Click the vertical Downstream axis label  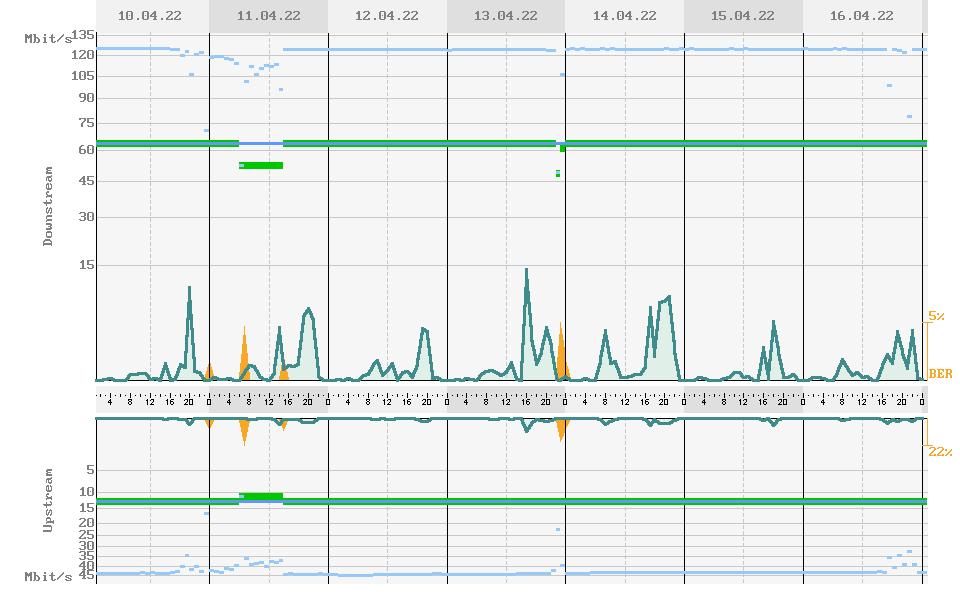(x=48, y=206)
